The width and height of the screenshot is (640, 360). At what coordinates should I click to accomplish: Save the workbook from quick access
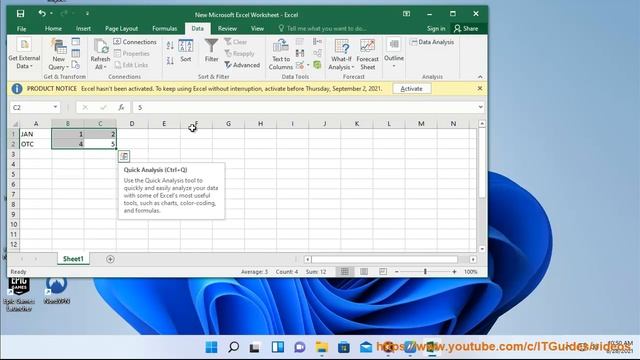pyautogui.click(x=20, y=13)
